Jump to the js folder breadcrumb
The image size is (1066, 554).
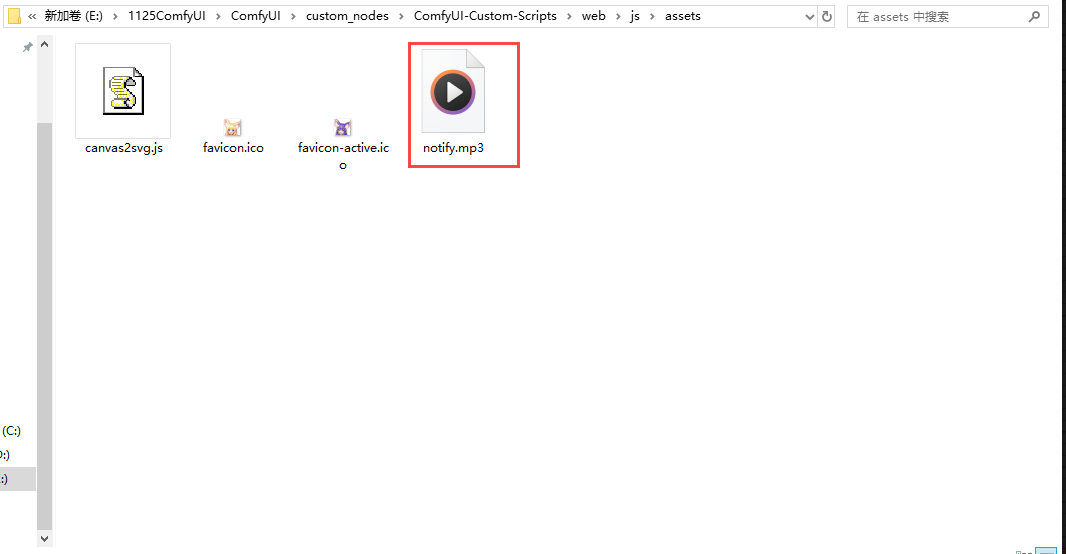[635, 17]
